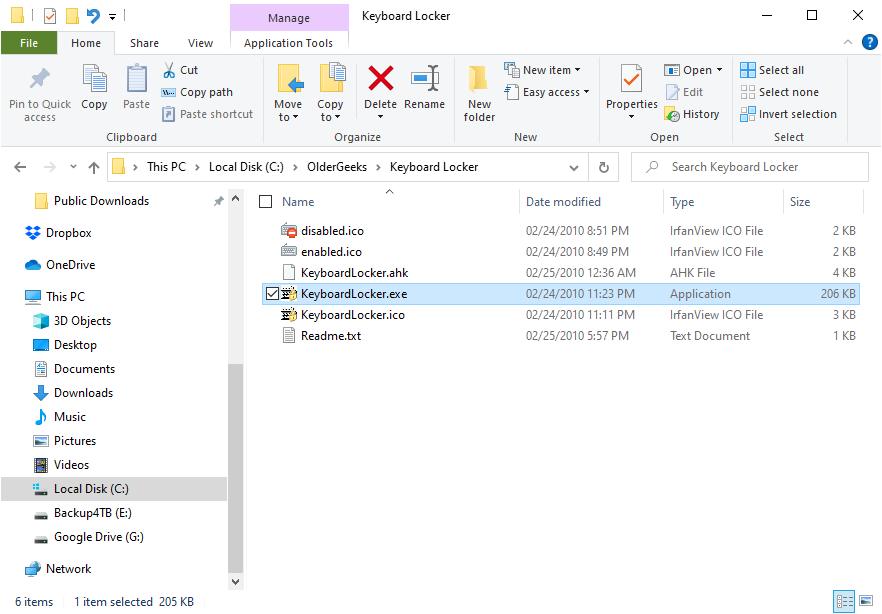Click the History icon
This screenshot has height=614, width=882.
tap(672, 114)
